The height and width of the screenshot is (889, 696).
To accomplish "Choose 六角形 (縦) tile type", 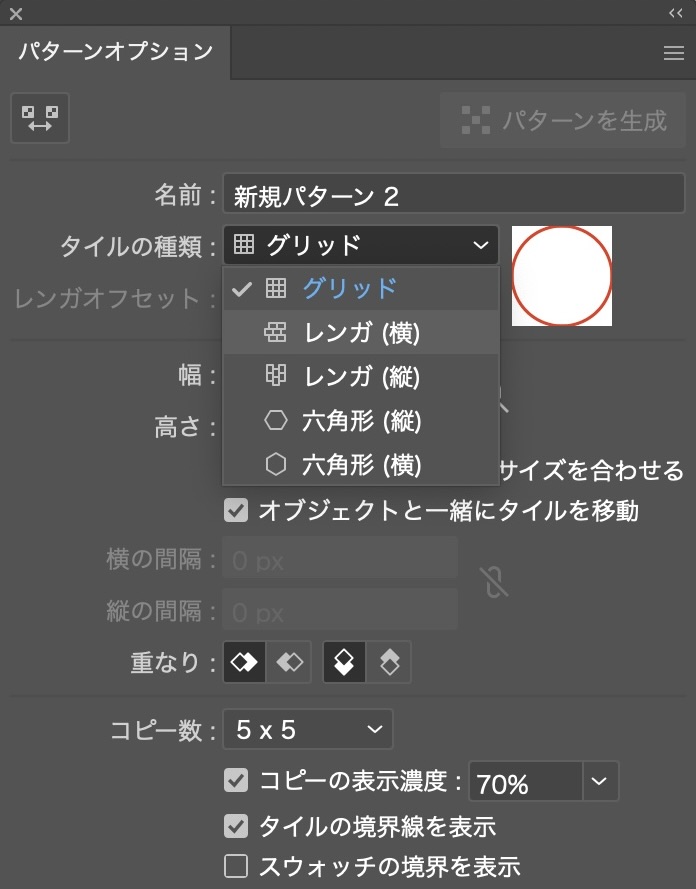I will coord(360,421).
